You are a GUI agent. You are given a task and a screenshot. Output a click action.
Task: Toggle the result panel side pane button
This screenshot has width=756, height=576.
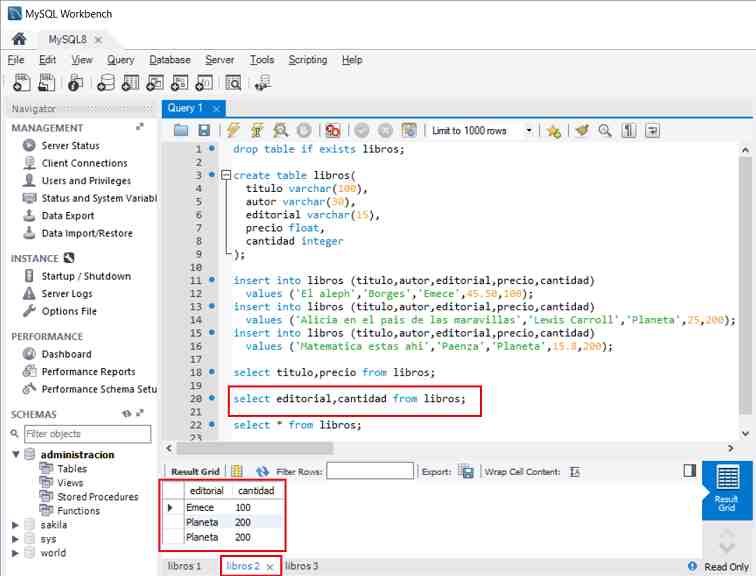pyautogui.click(x=689, y=470)
